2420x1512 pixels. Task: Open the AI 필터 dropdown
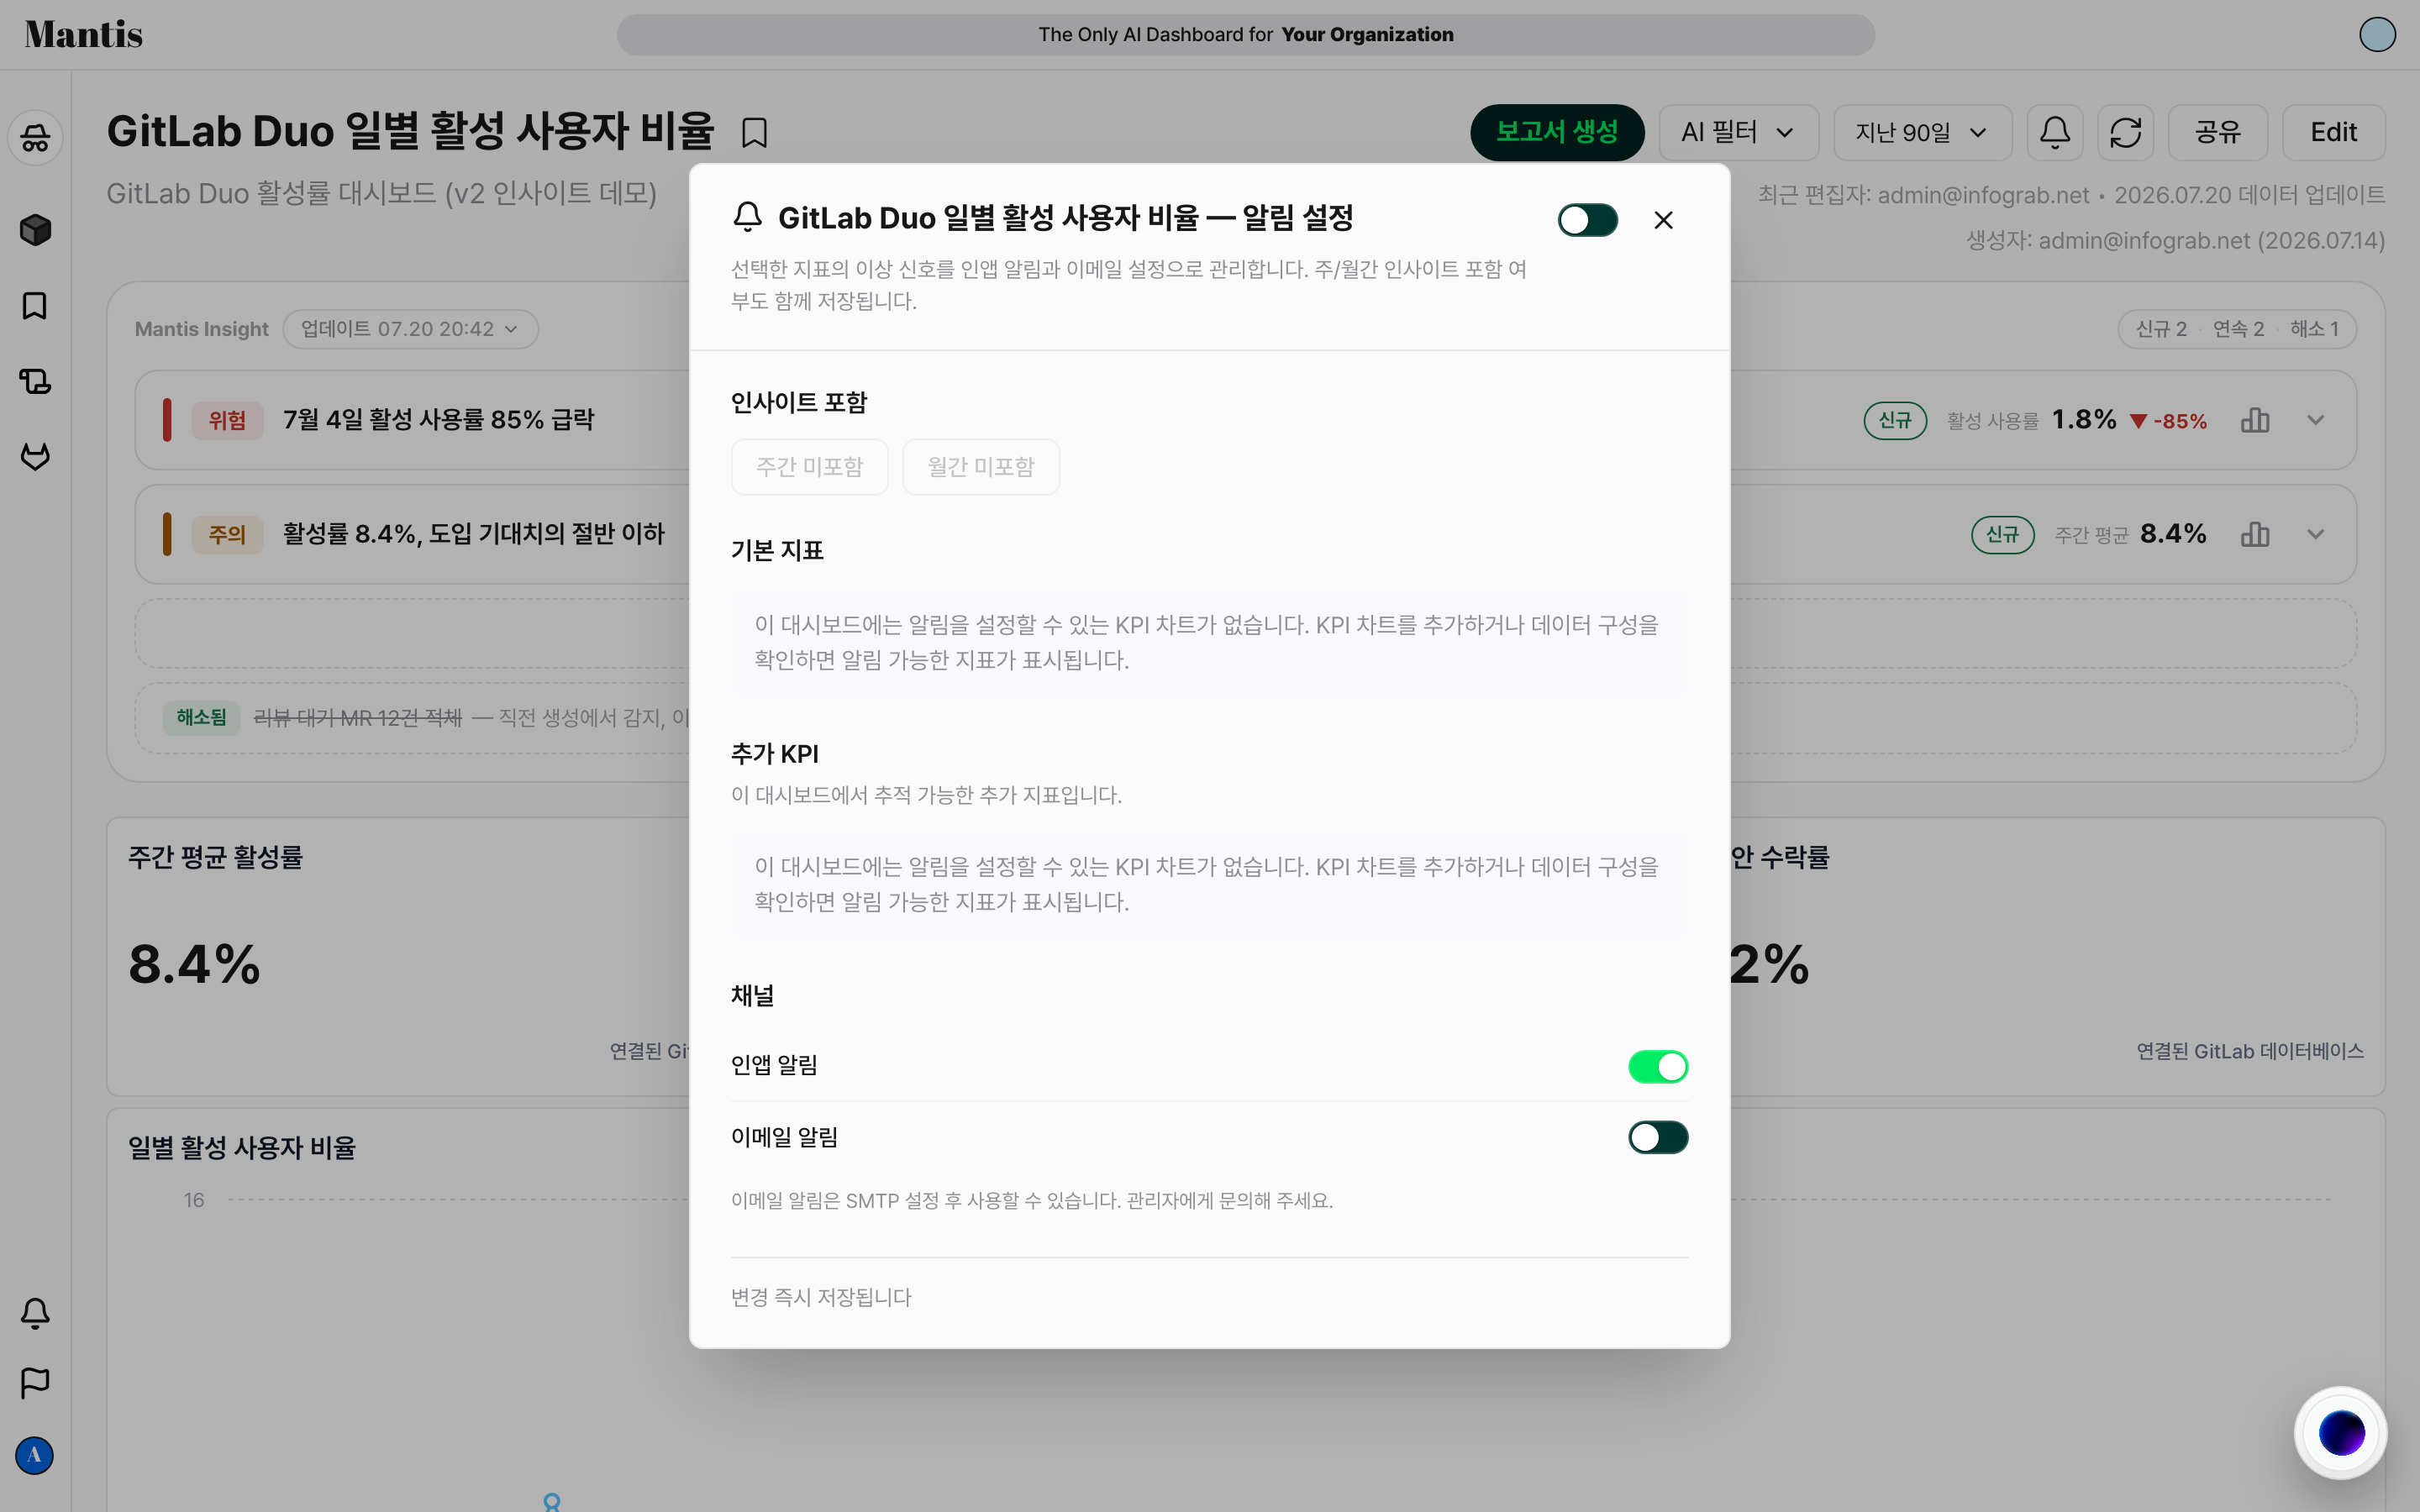[1738, 132]
